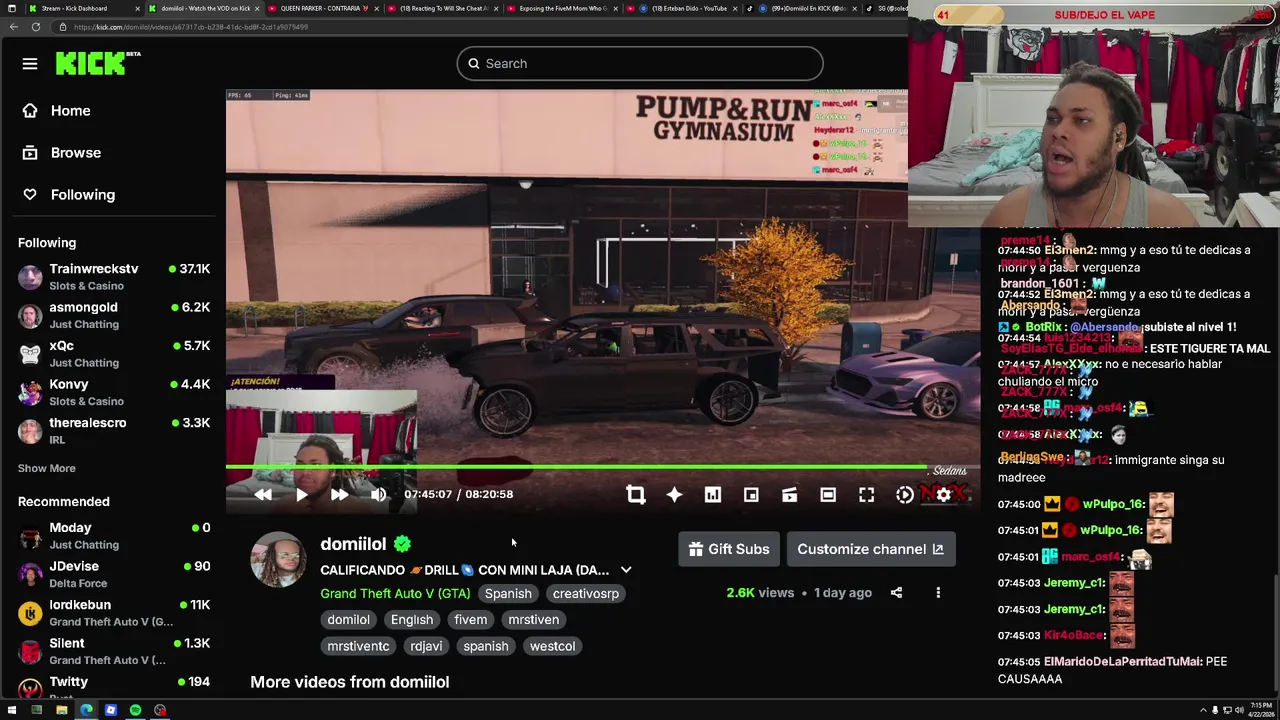Viewport: 1280px width, 720px height.
Task: Open JDevise recommended channel
Action: (x=113, y=574)
